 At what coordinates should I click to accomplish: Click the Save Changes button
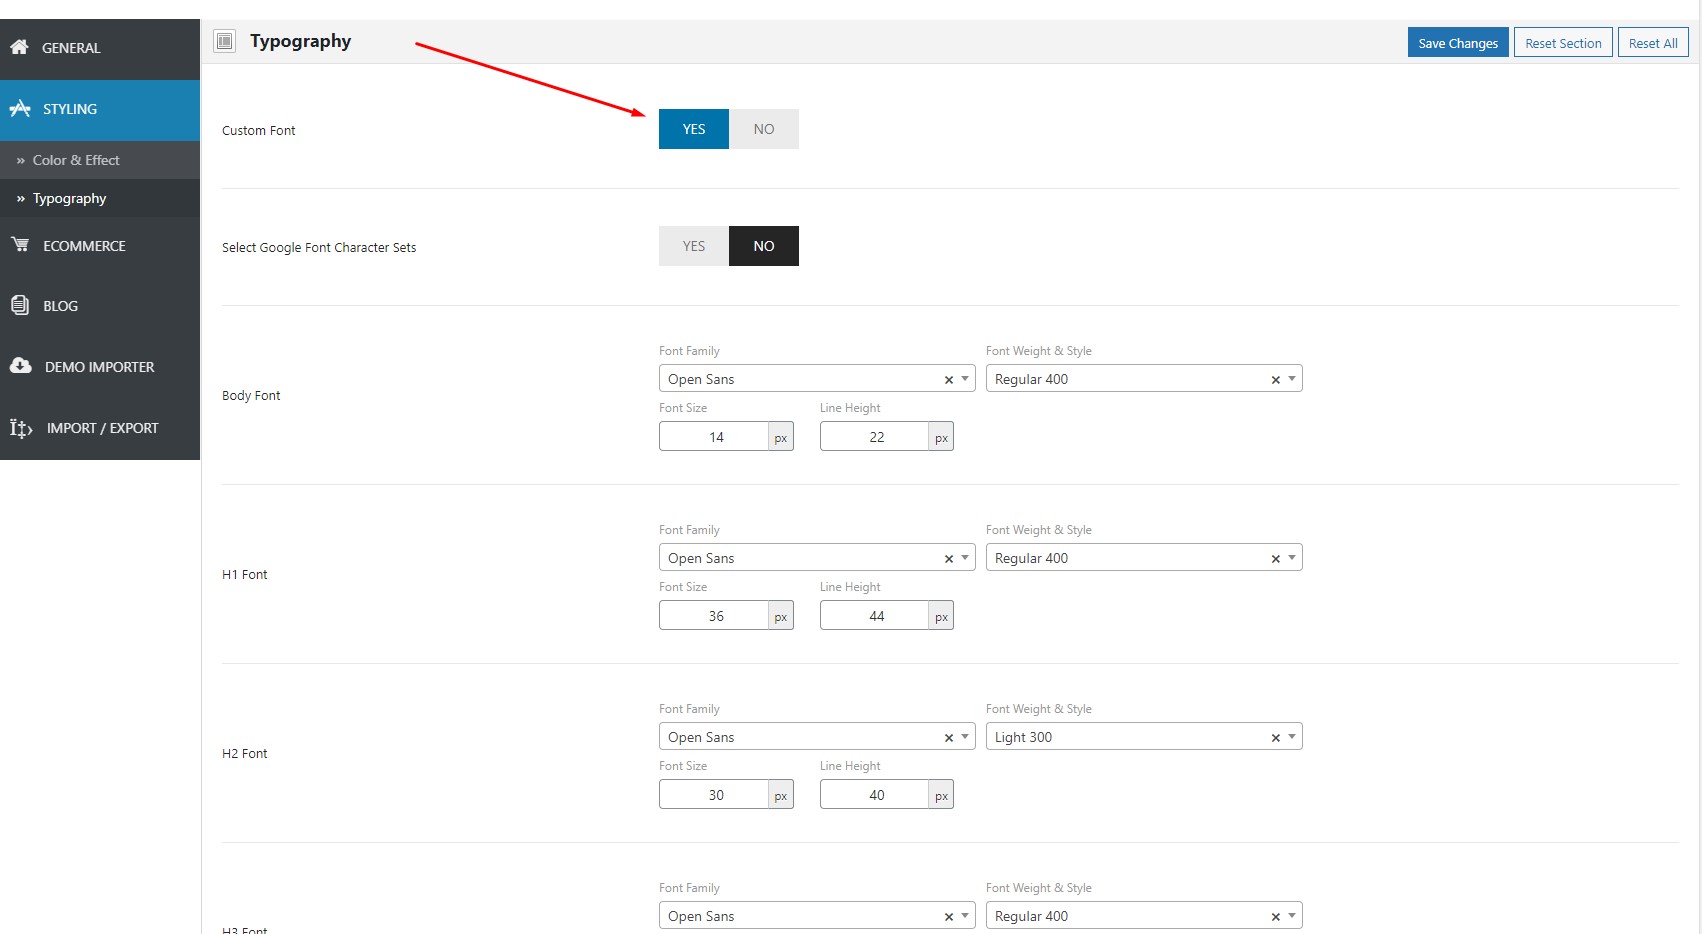[x=1458, y=42]
